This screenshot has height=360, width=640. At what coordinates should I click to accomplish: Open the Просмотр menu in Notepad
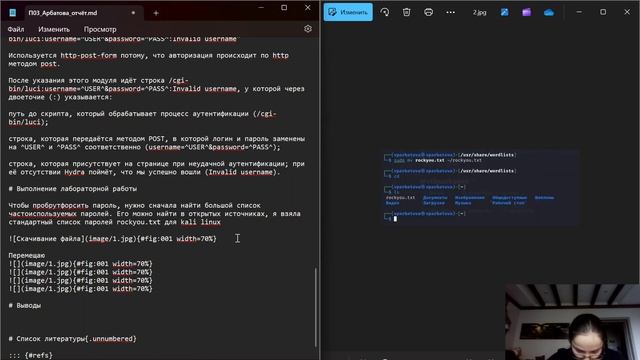click(100, 29)
